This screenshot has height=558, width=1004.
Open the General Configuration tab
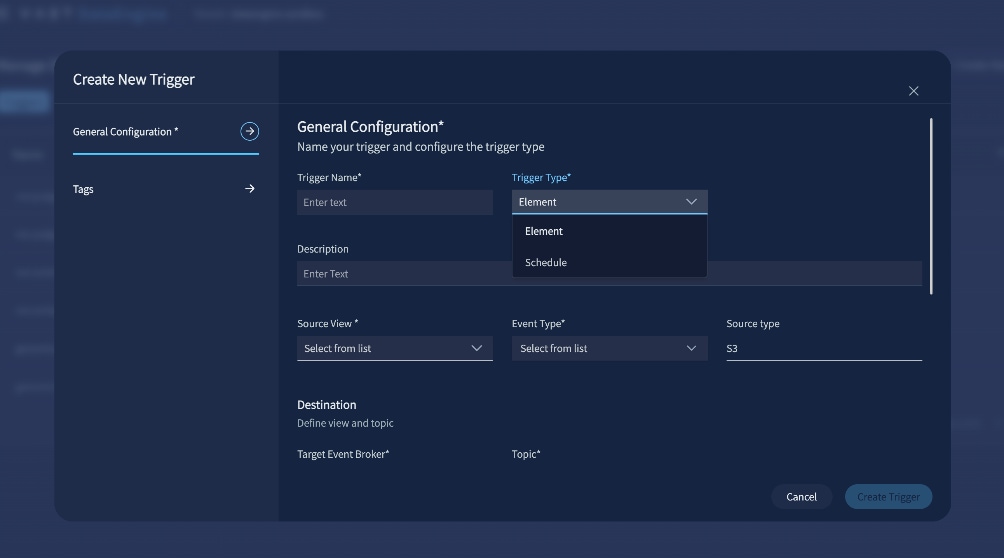[165, 132]
